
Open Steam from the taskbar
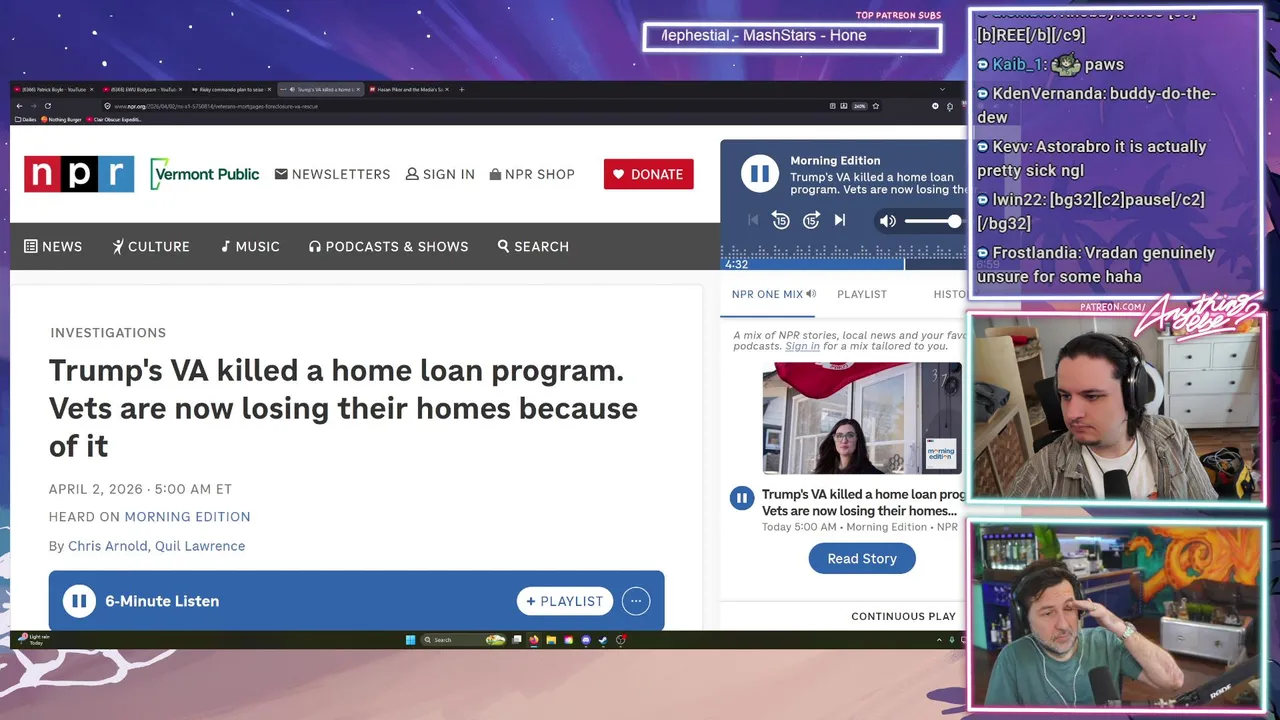pos(603,640)
